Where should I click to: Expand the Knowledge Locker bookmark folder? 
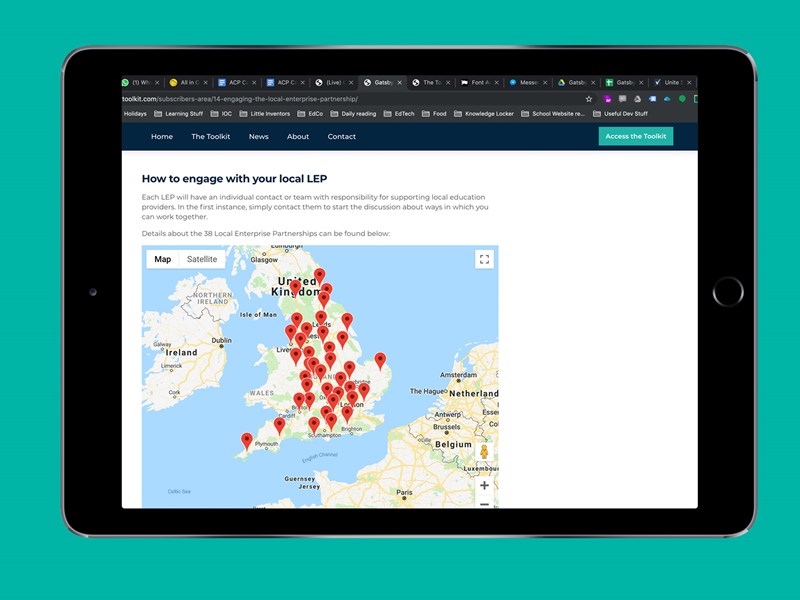click(x=486, y=114)
